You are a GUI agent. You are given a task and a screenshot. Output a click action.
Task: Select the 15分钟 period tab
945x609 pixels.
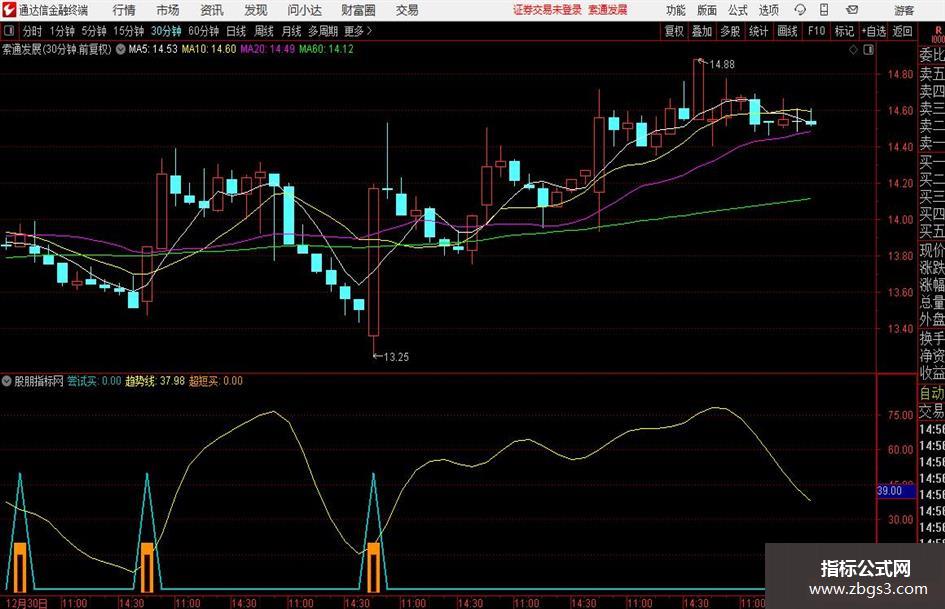(129, 31)
